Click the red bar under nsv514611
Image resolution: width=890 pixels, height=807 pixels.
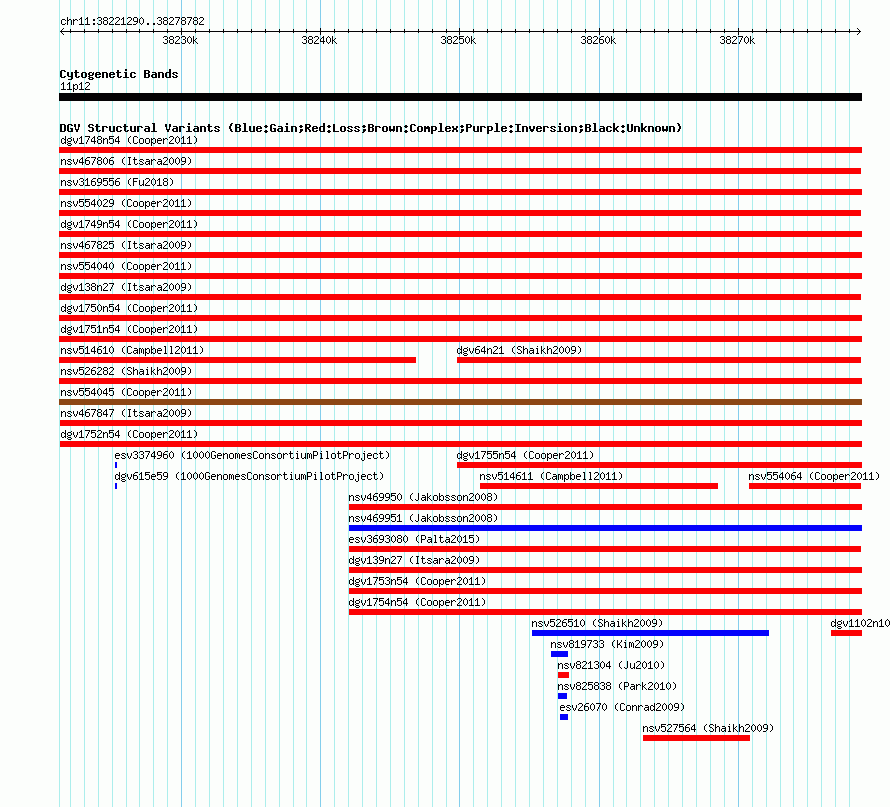click(x=599, y=486)
